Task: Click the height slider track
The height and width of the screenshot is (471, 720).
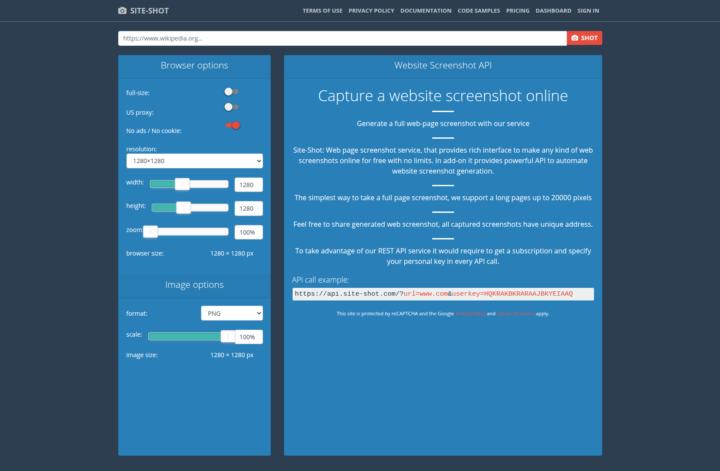Action: click(x=189, y=208)
